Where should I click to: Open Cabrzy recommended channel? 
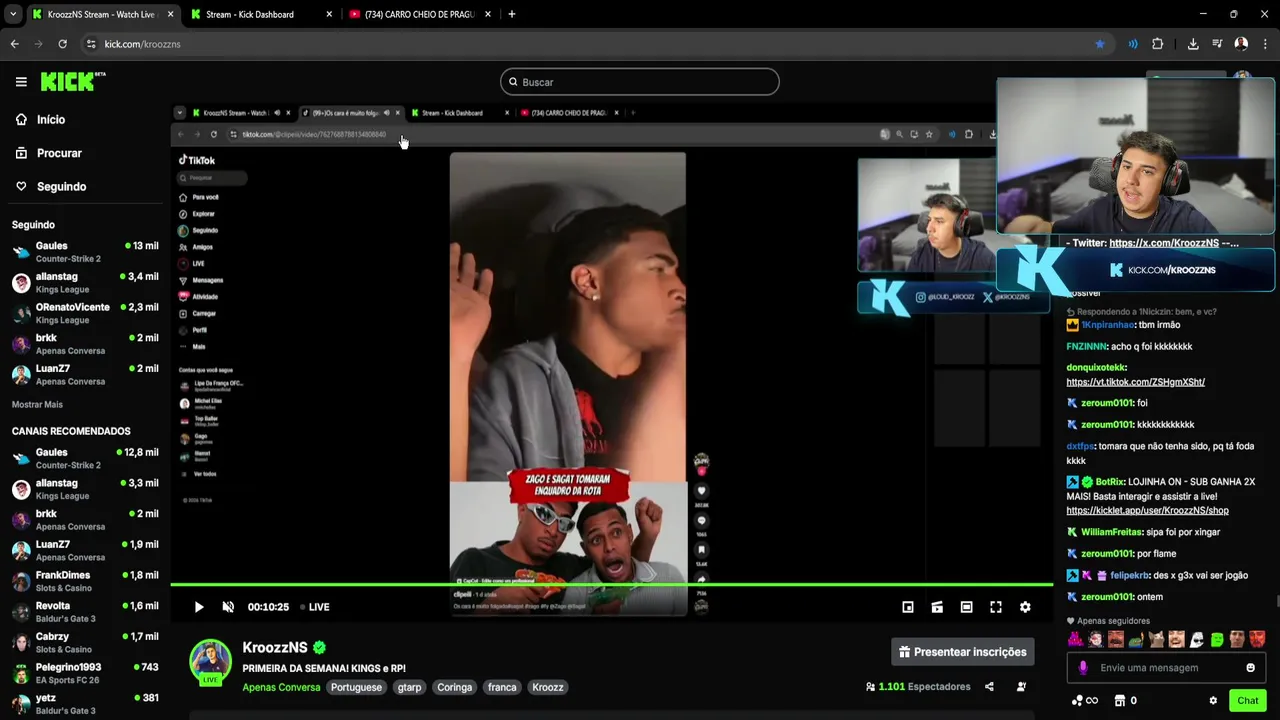[84, 642]
